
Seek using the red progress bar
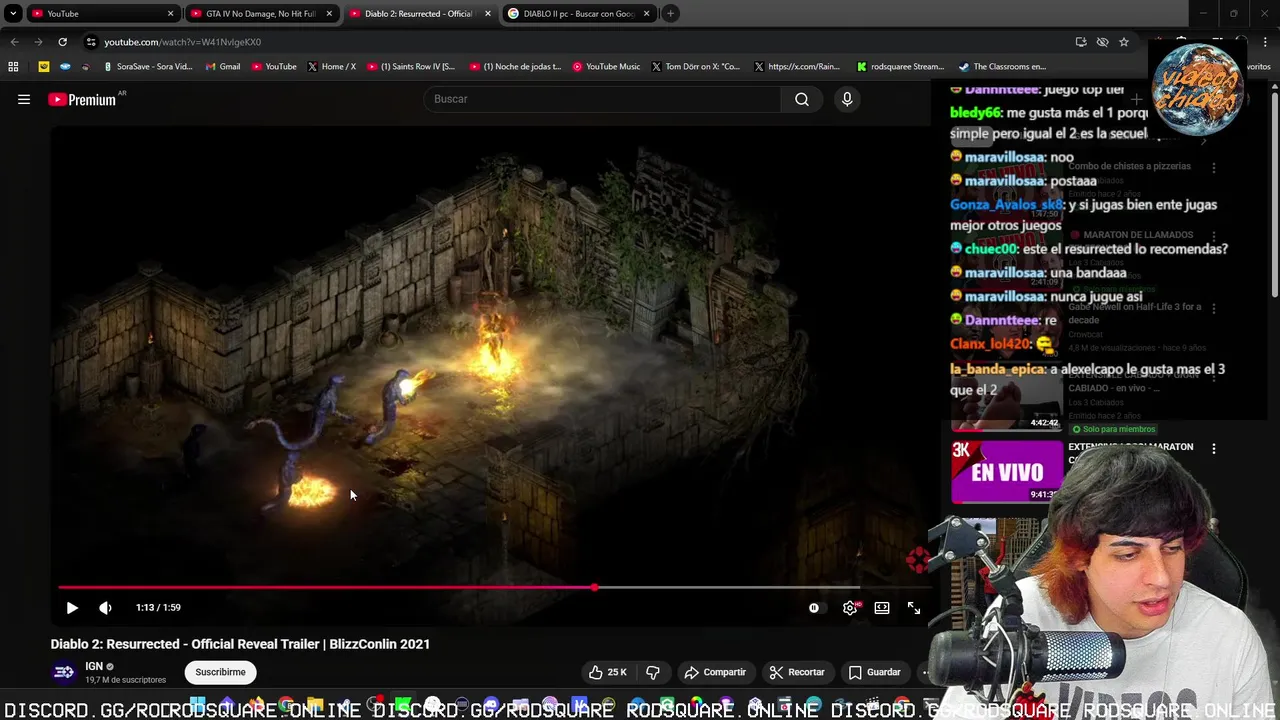[x=460, y=587]
